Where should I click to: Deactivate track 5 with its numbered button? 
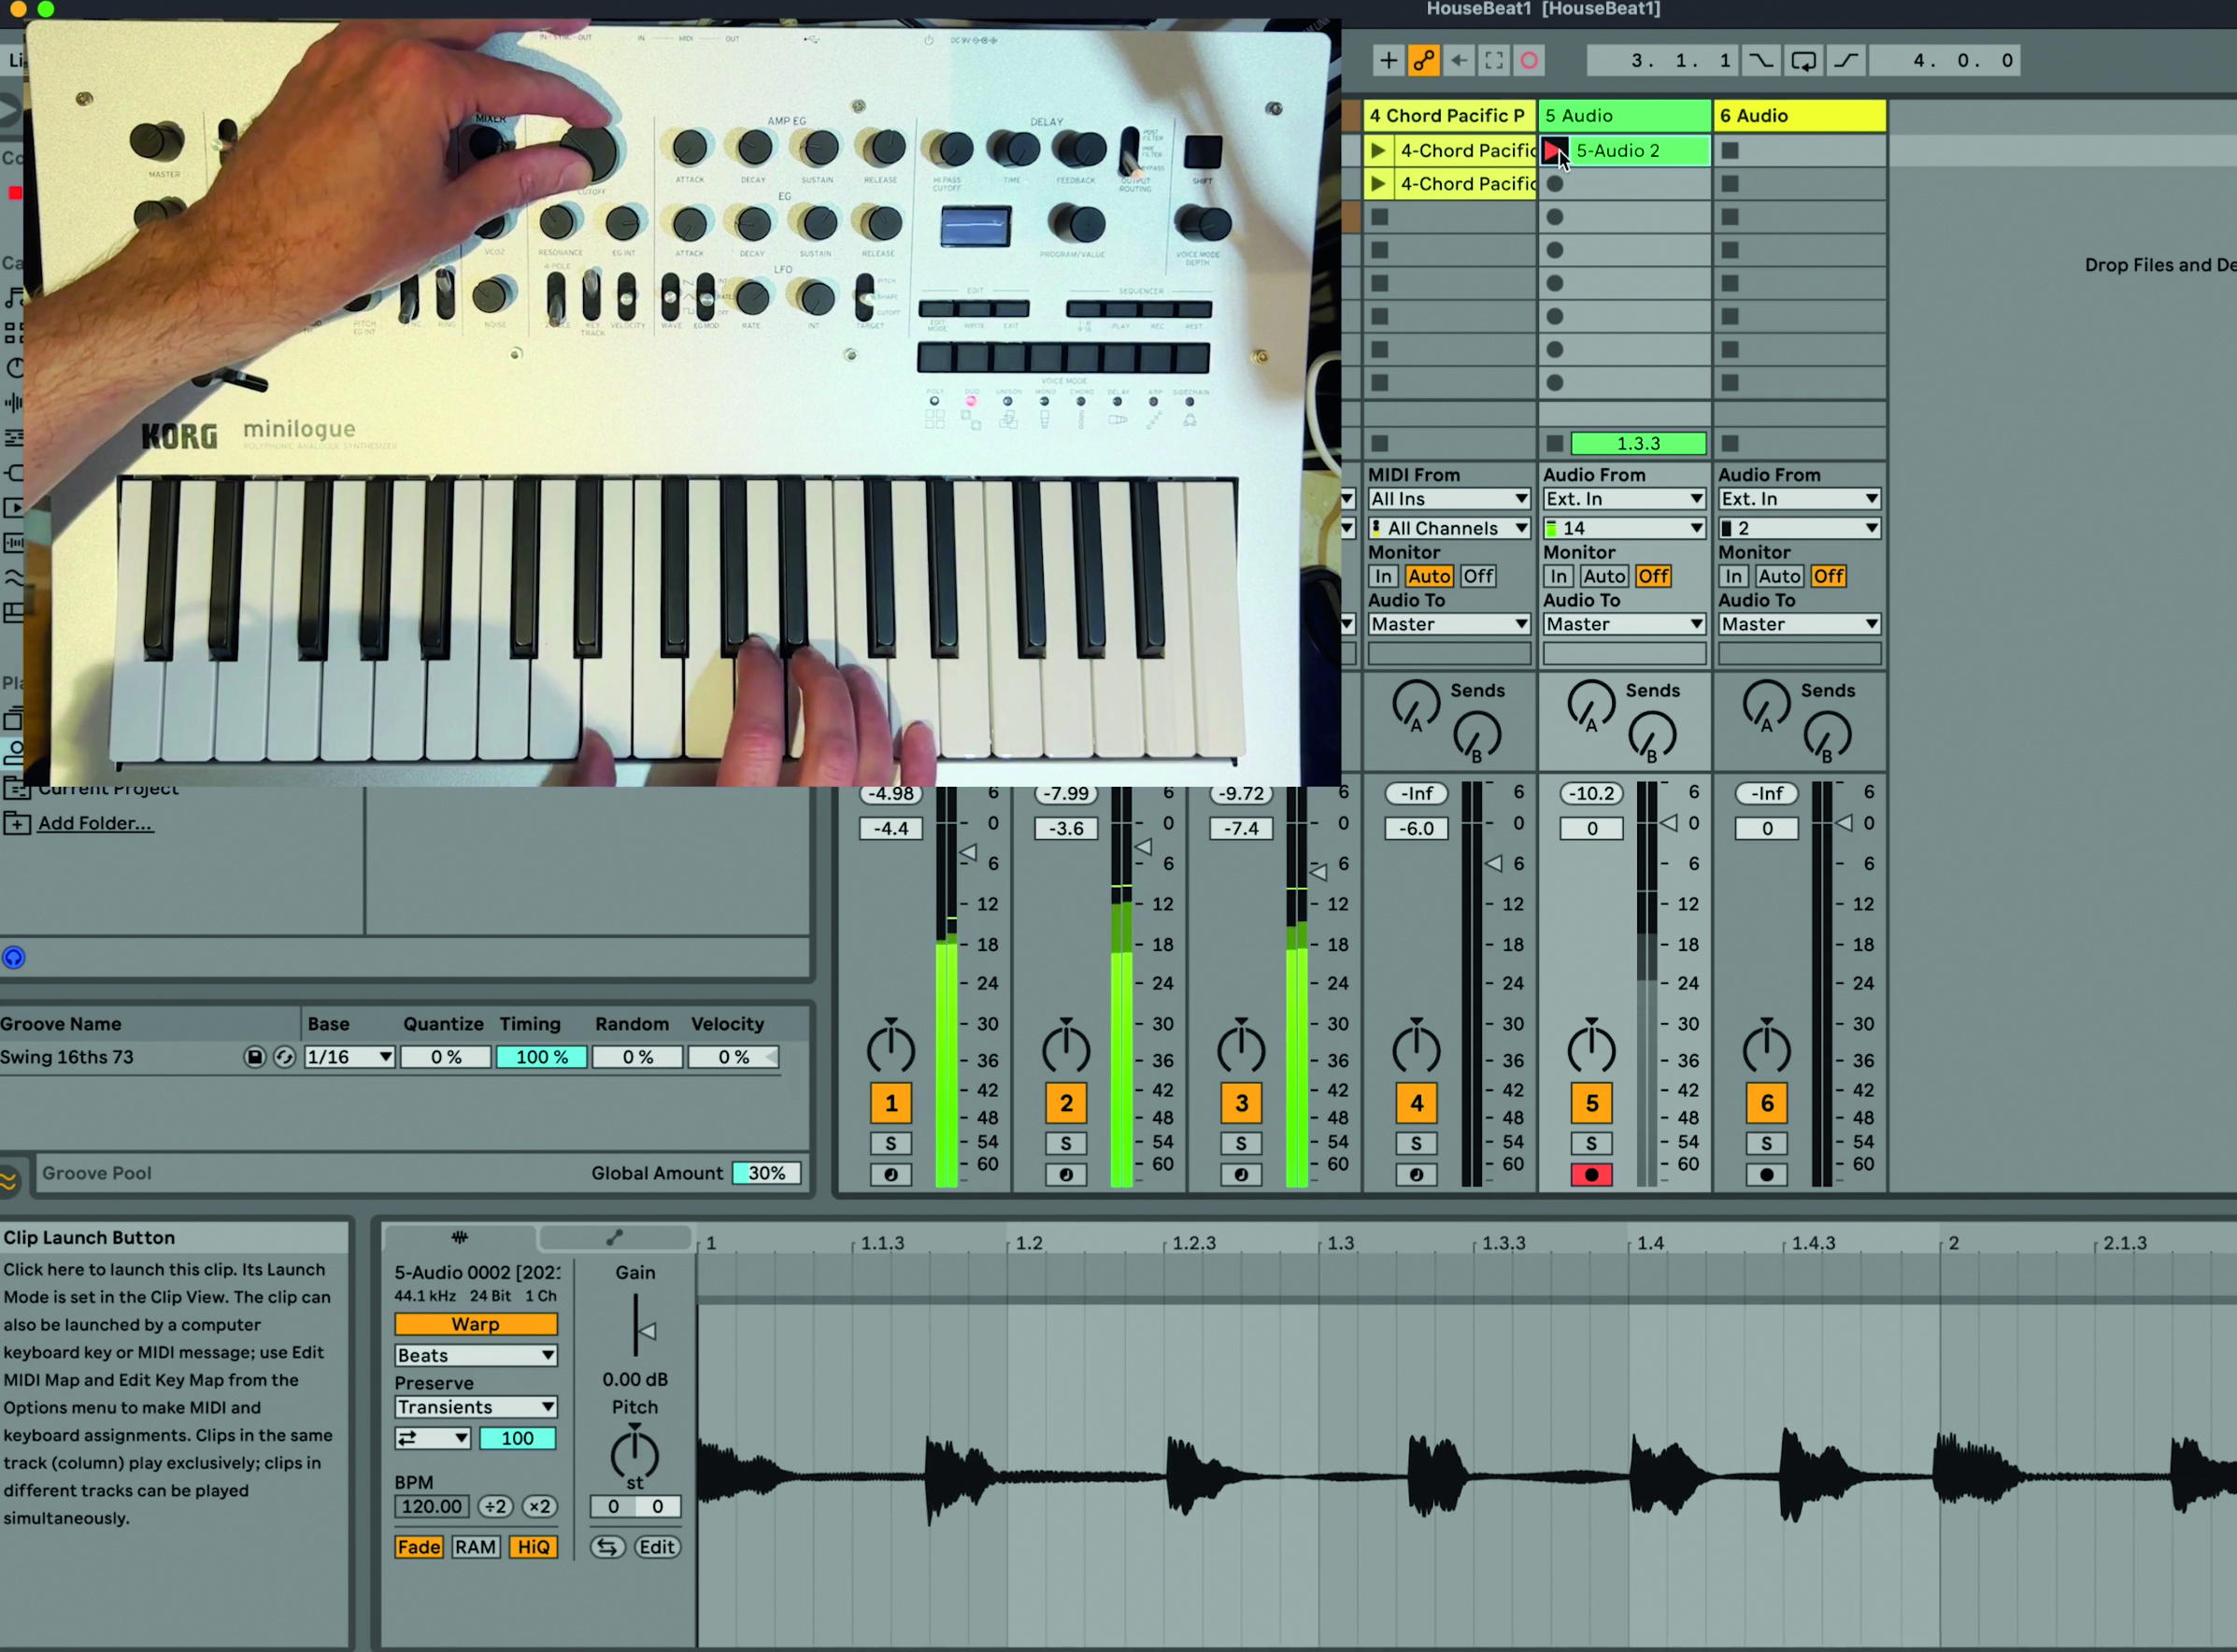[x=1592, y=1104]
